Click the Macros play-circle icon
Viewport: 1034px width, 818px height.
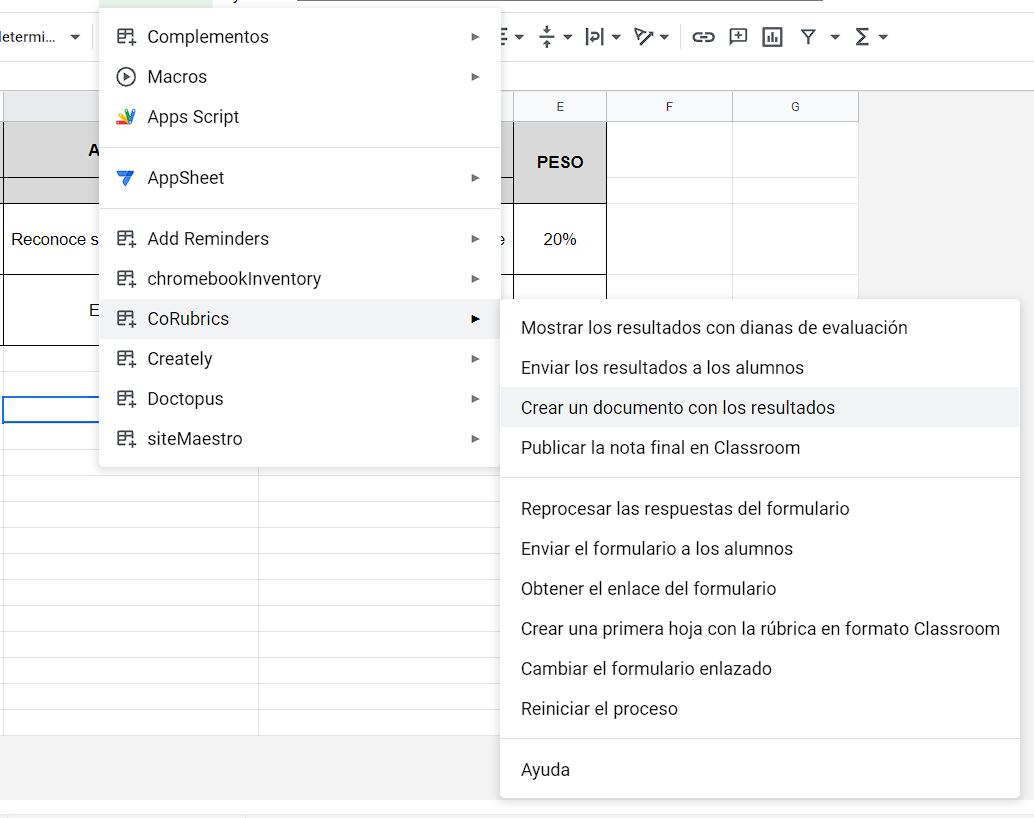(x=126, y=77)
